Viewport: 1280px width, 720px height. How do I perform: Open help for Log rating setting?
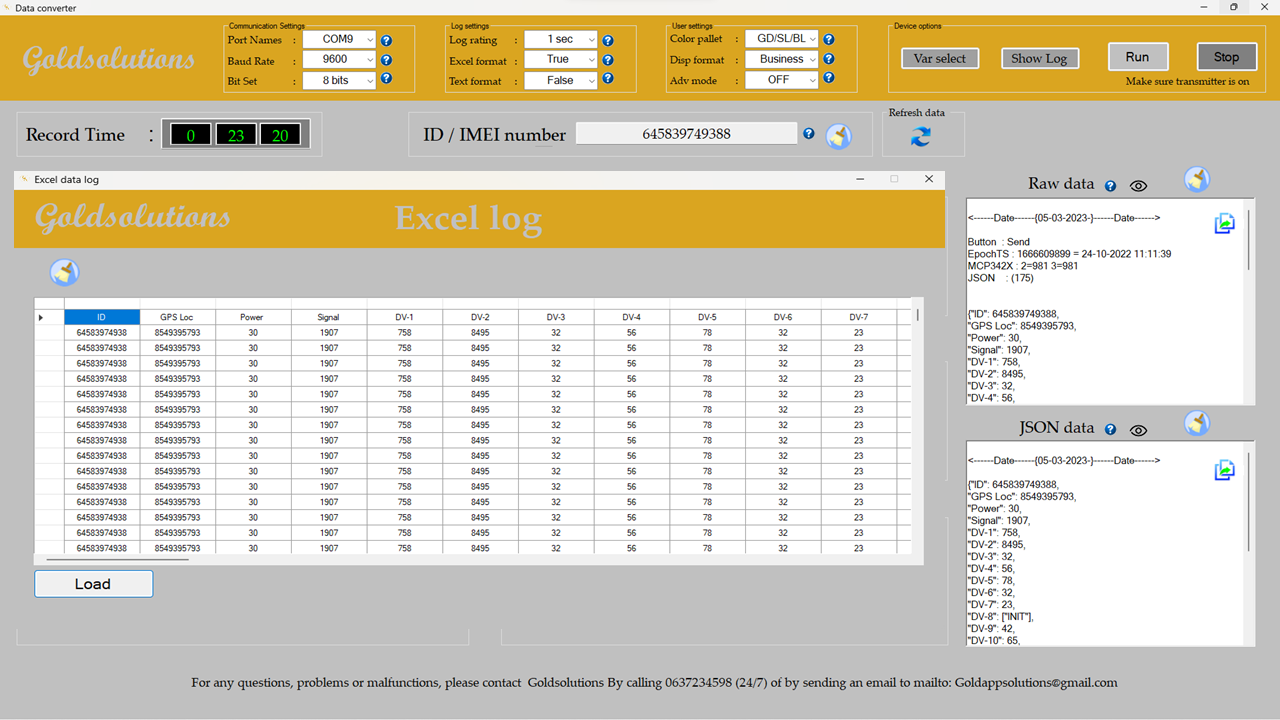pyautogui.click(x=608, y=41)
